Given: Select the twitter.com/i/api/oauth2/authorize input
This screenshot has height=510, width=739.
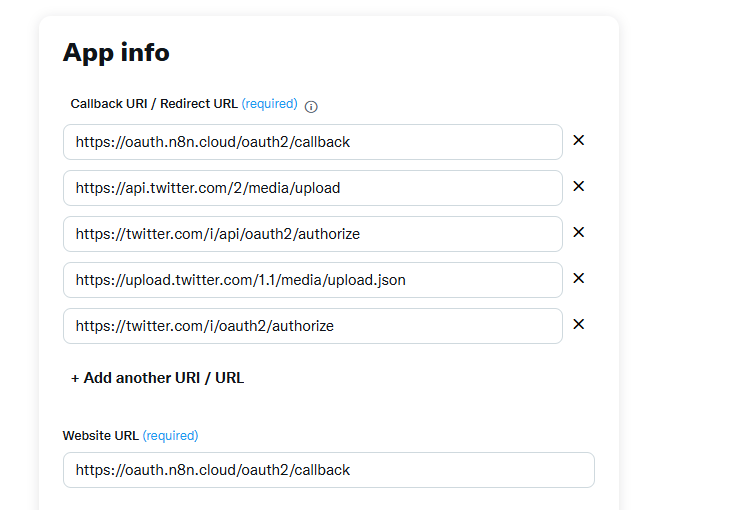Looking at the screenshot, I should [x=313, y=234].
